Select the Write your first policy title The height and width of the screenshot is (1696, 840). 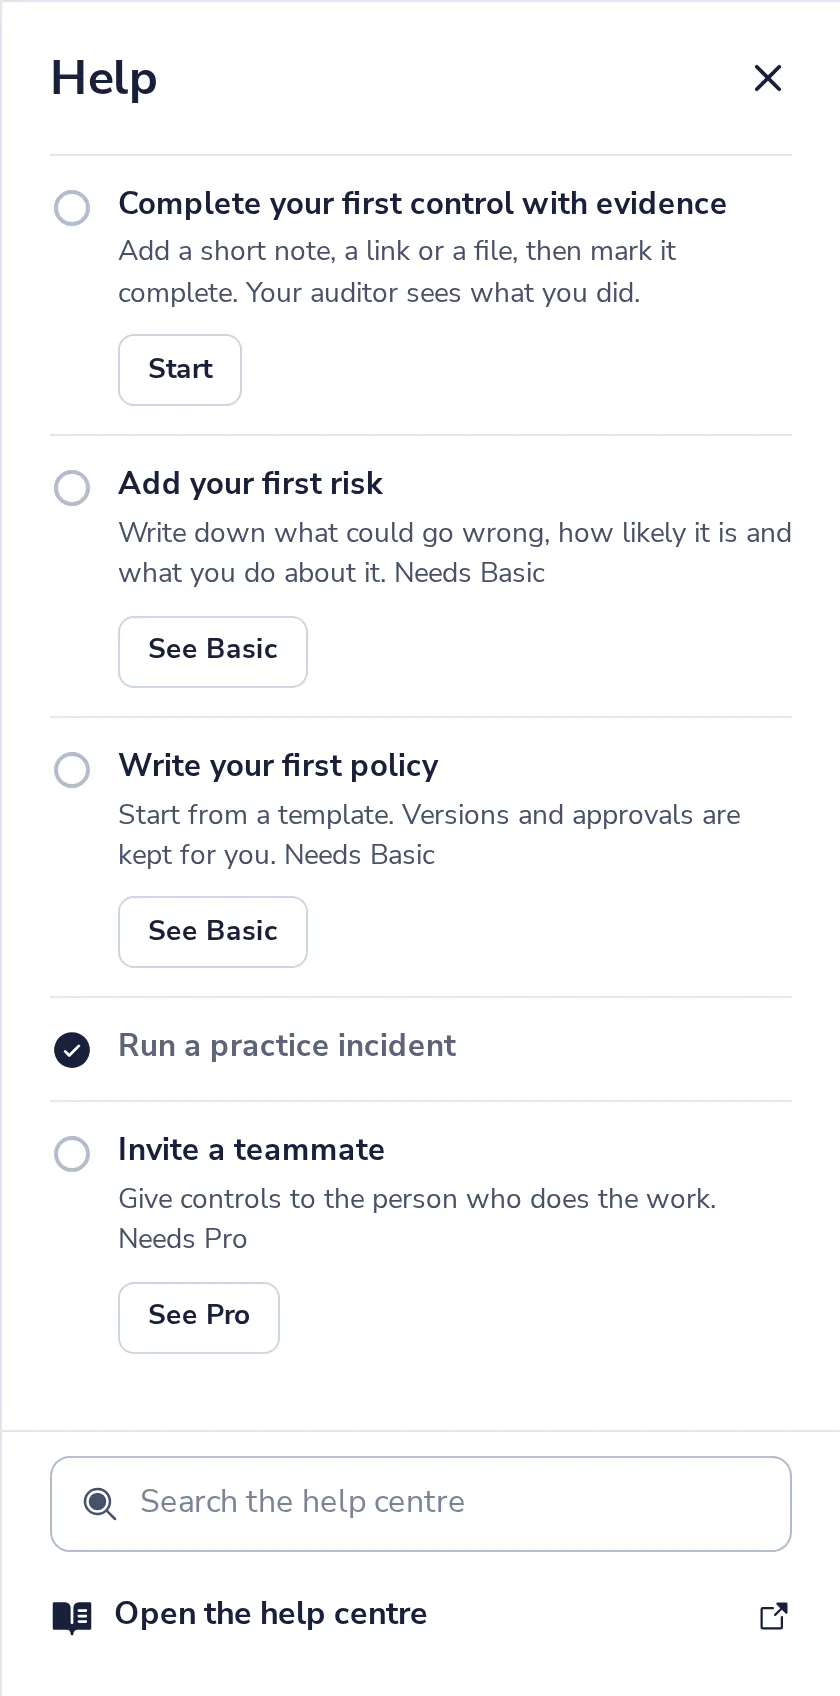coord(278,766)
